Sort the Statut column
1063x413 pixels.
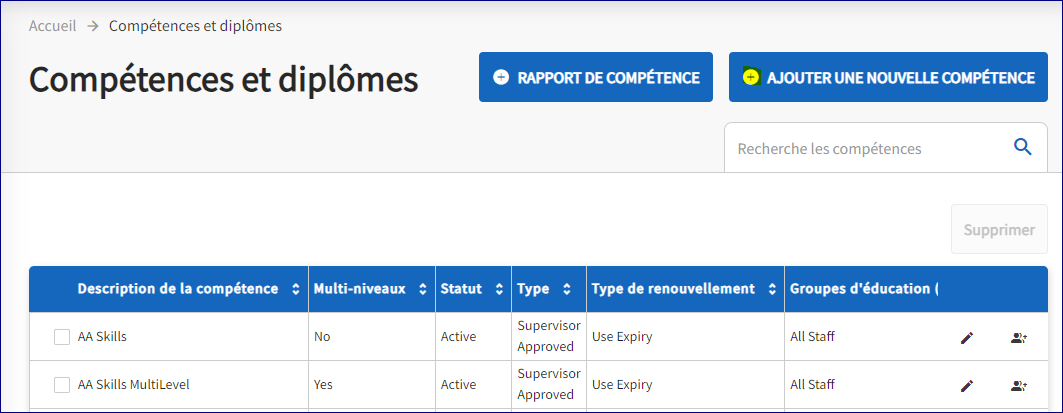pyautogui.click(x=499, y=290)
